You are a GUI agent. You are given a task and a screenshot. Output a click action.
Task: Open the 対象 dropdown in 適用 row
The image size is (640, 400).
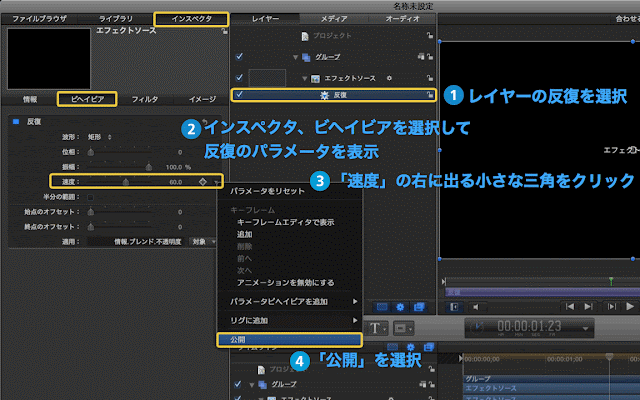pyautogui.click(x=203, y=242)
